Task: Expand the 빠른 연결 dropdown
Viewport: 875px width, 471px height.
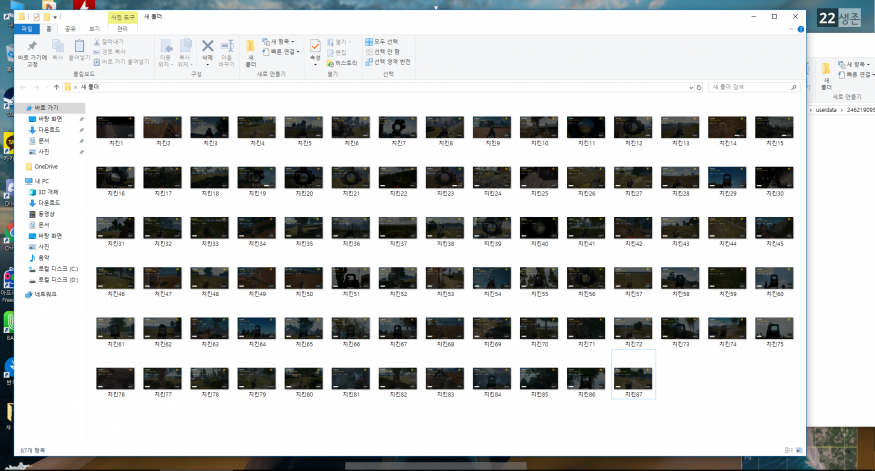Action: [280, 51]
